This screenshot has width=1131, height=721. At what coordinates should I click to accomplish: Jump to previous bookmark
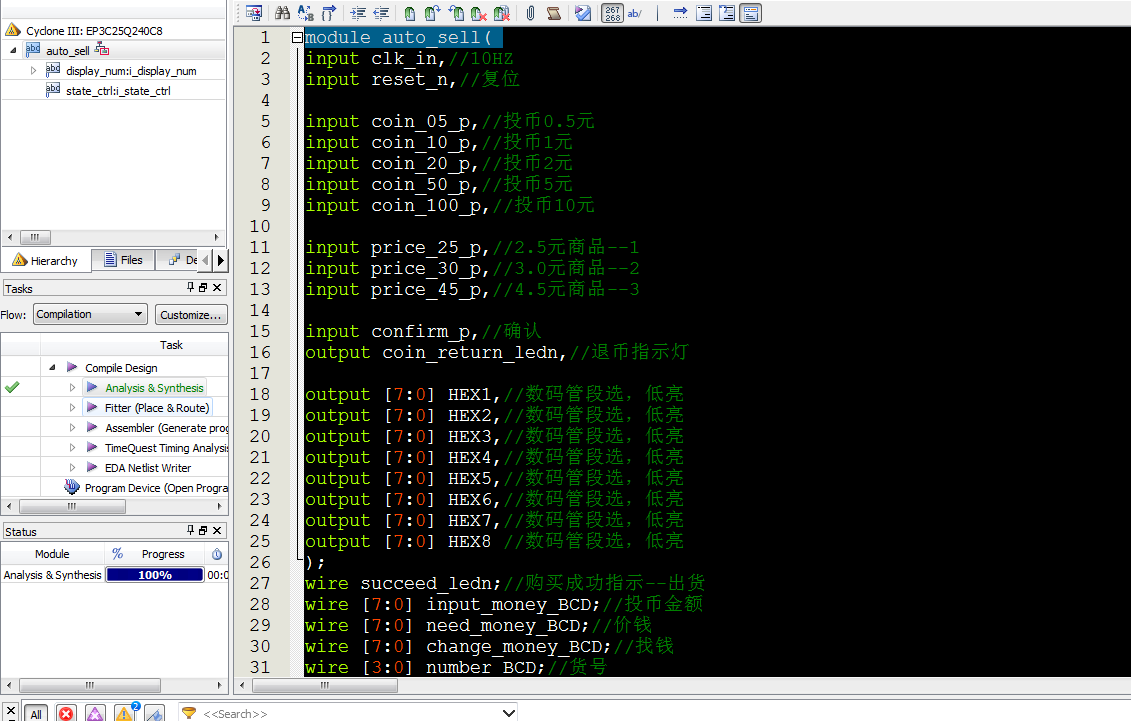(456, 13)
